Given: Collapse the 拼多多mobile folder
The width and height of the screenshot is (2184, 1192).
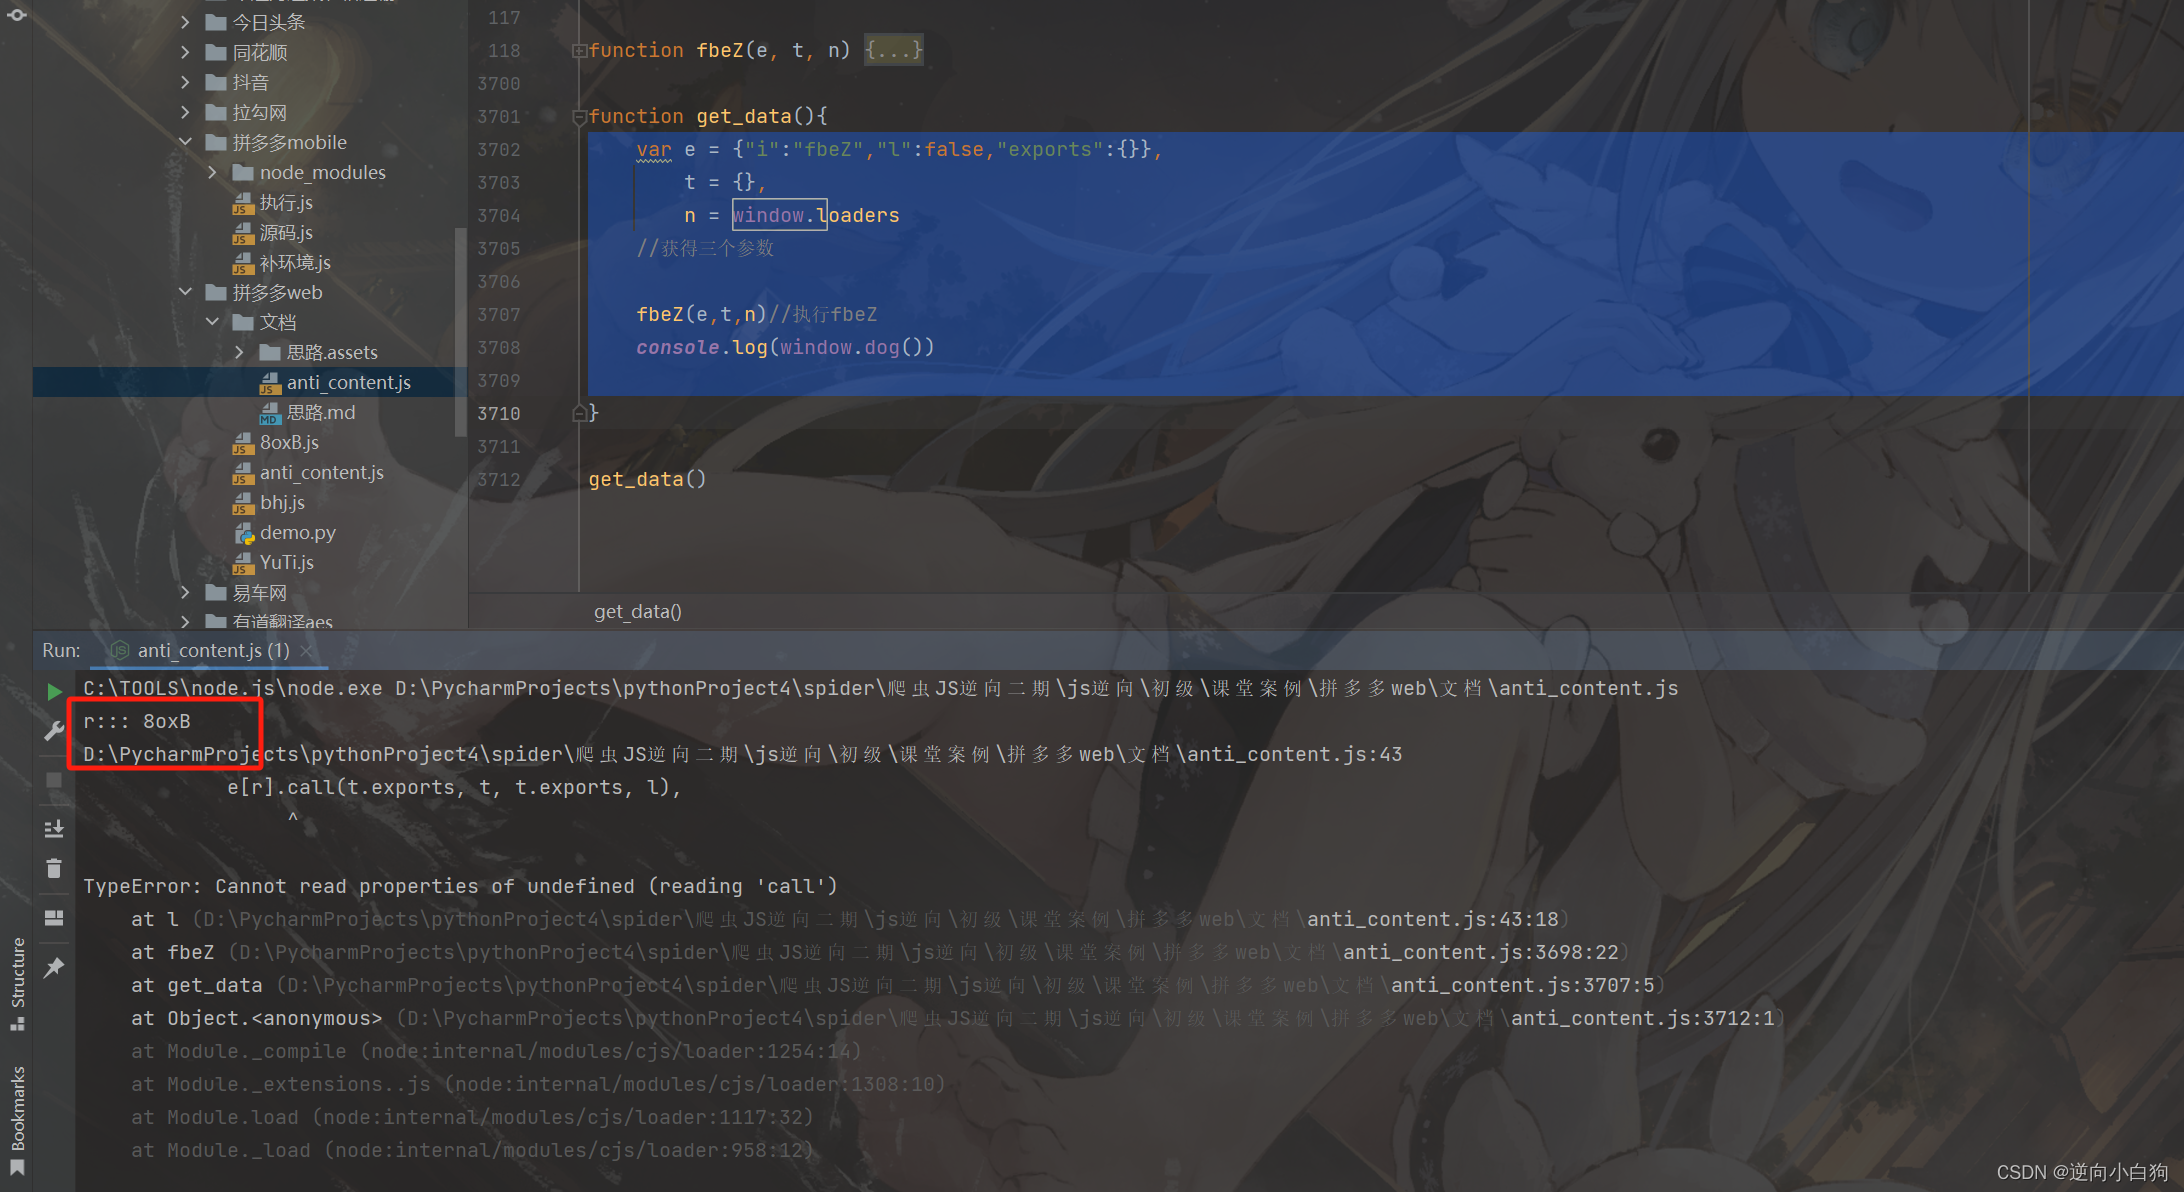Looking at the screenshot, I should [186, 142].
